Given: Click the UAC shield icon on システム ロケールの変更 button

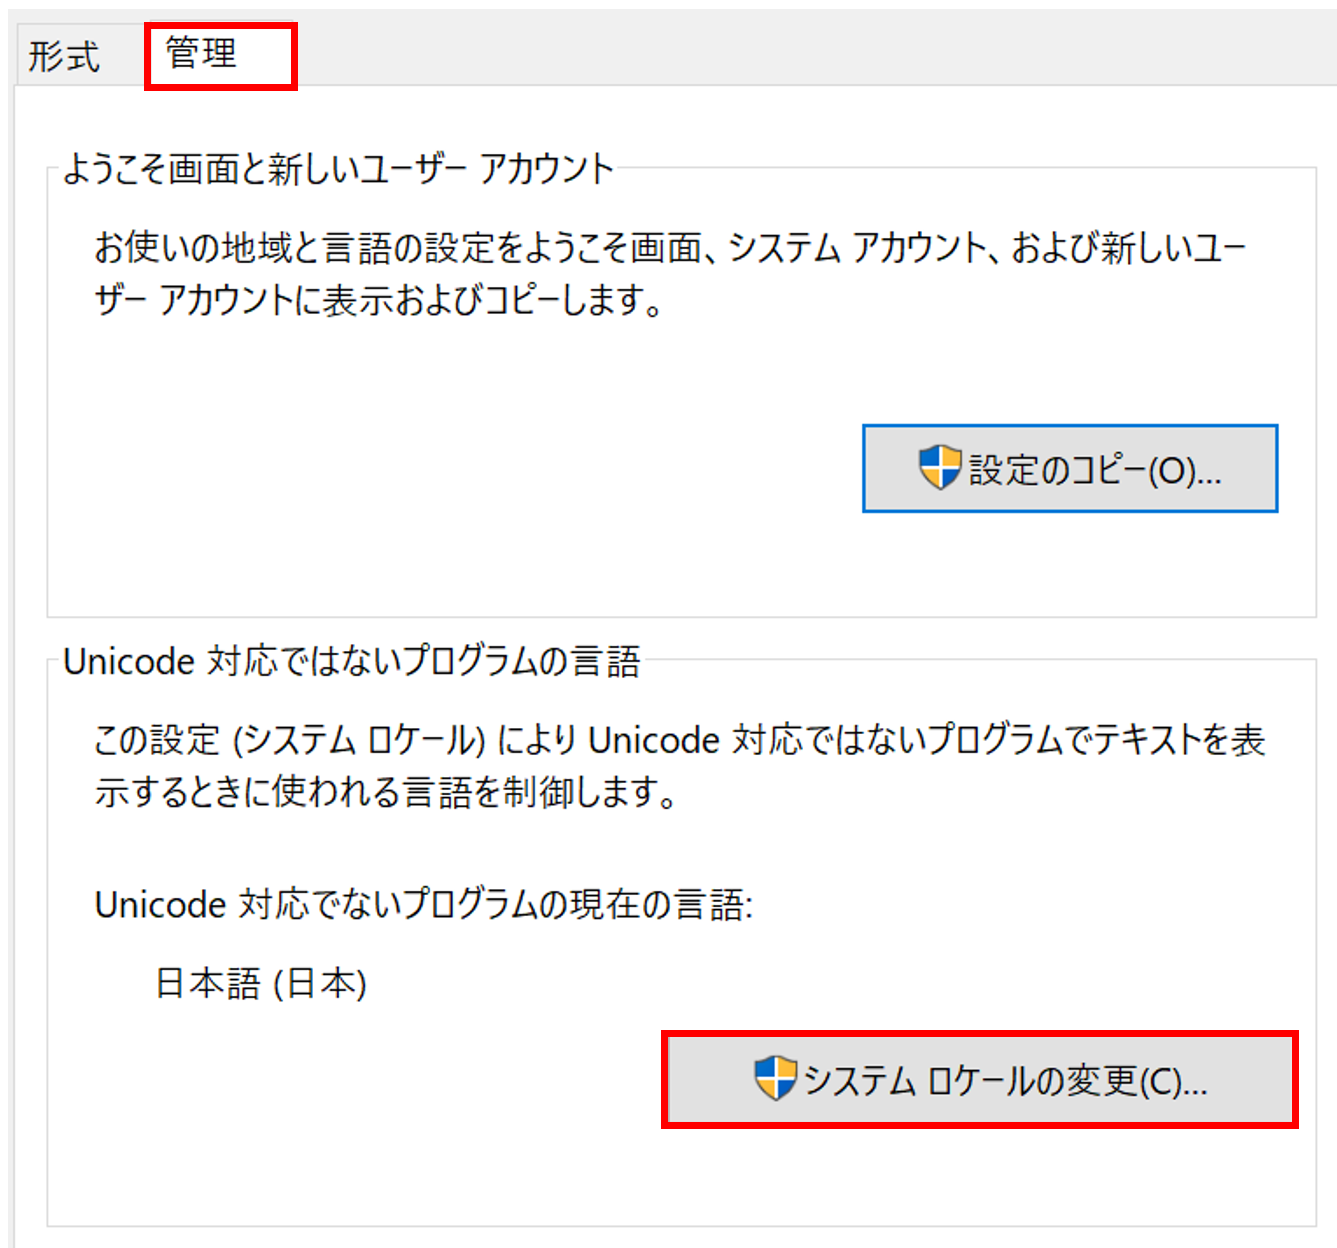Looking at the screenshot, I should coord(774,1080).
